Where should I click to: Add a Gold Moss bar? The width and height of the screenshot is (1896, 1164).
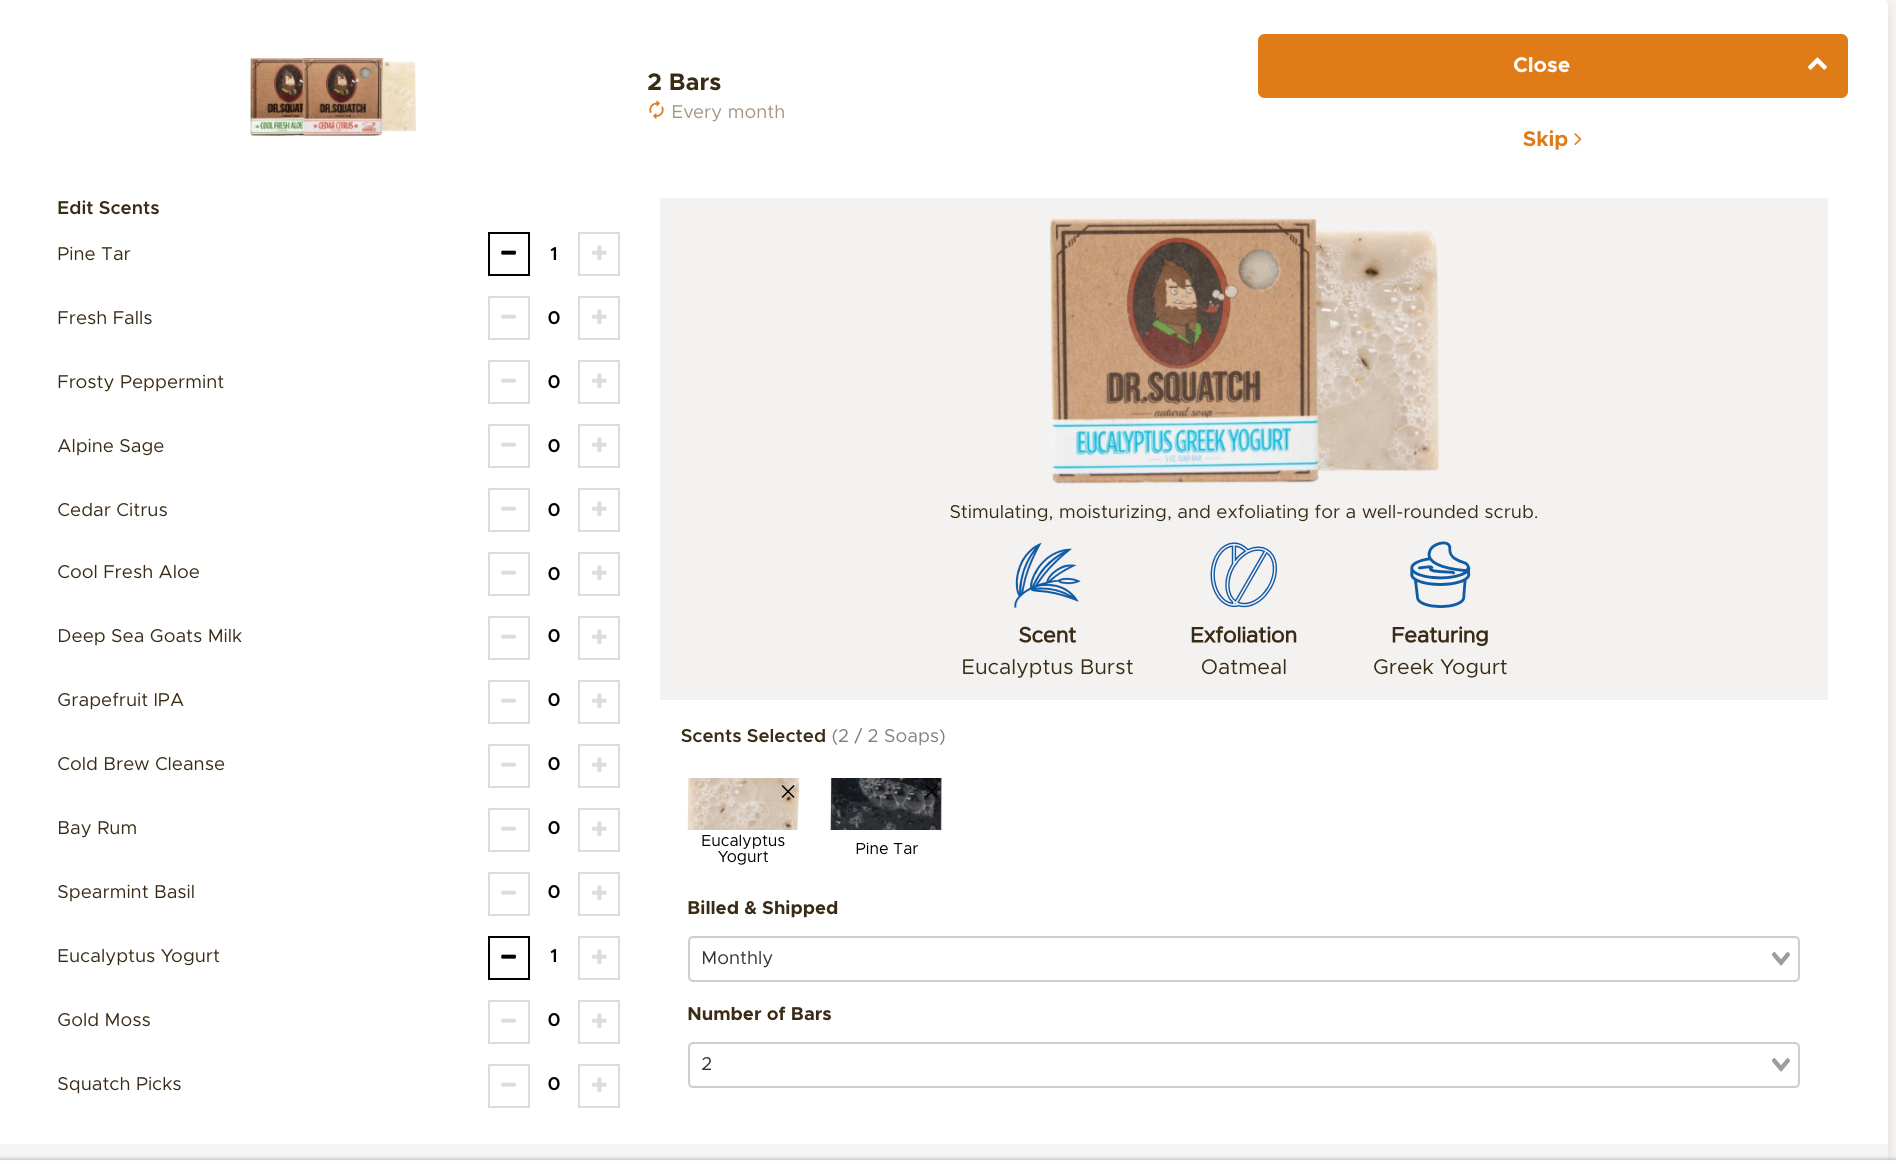coord(599,1022)
